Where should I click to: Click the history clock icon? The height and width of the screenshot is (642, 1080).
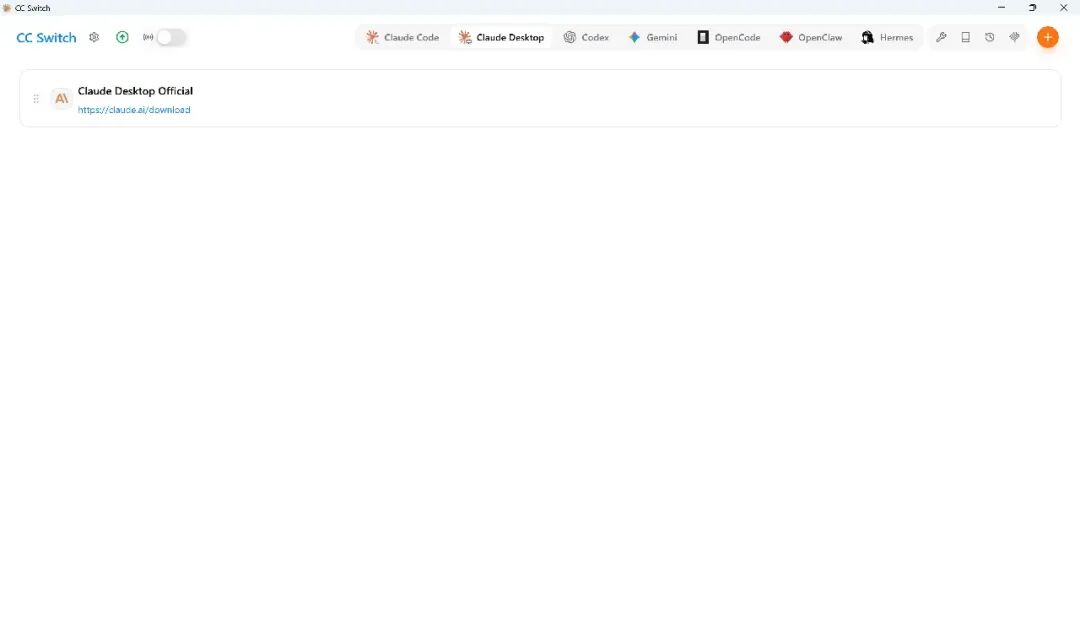click(990, 37)
